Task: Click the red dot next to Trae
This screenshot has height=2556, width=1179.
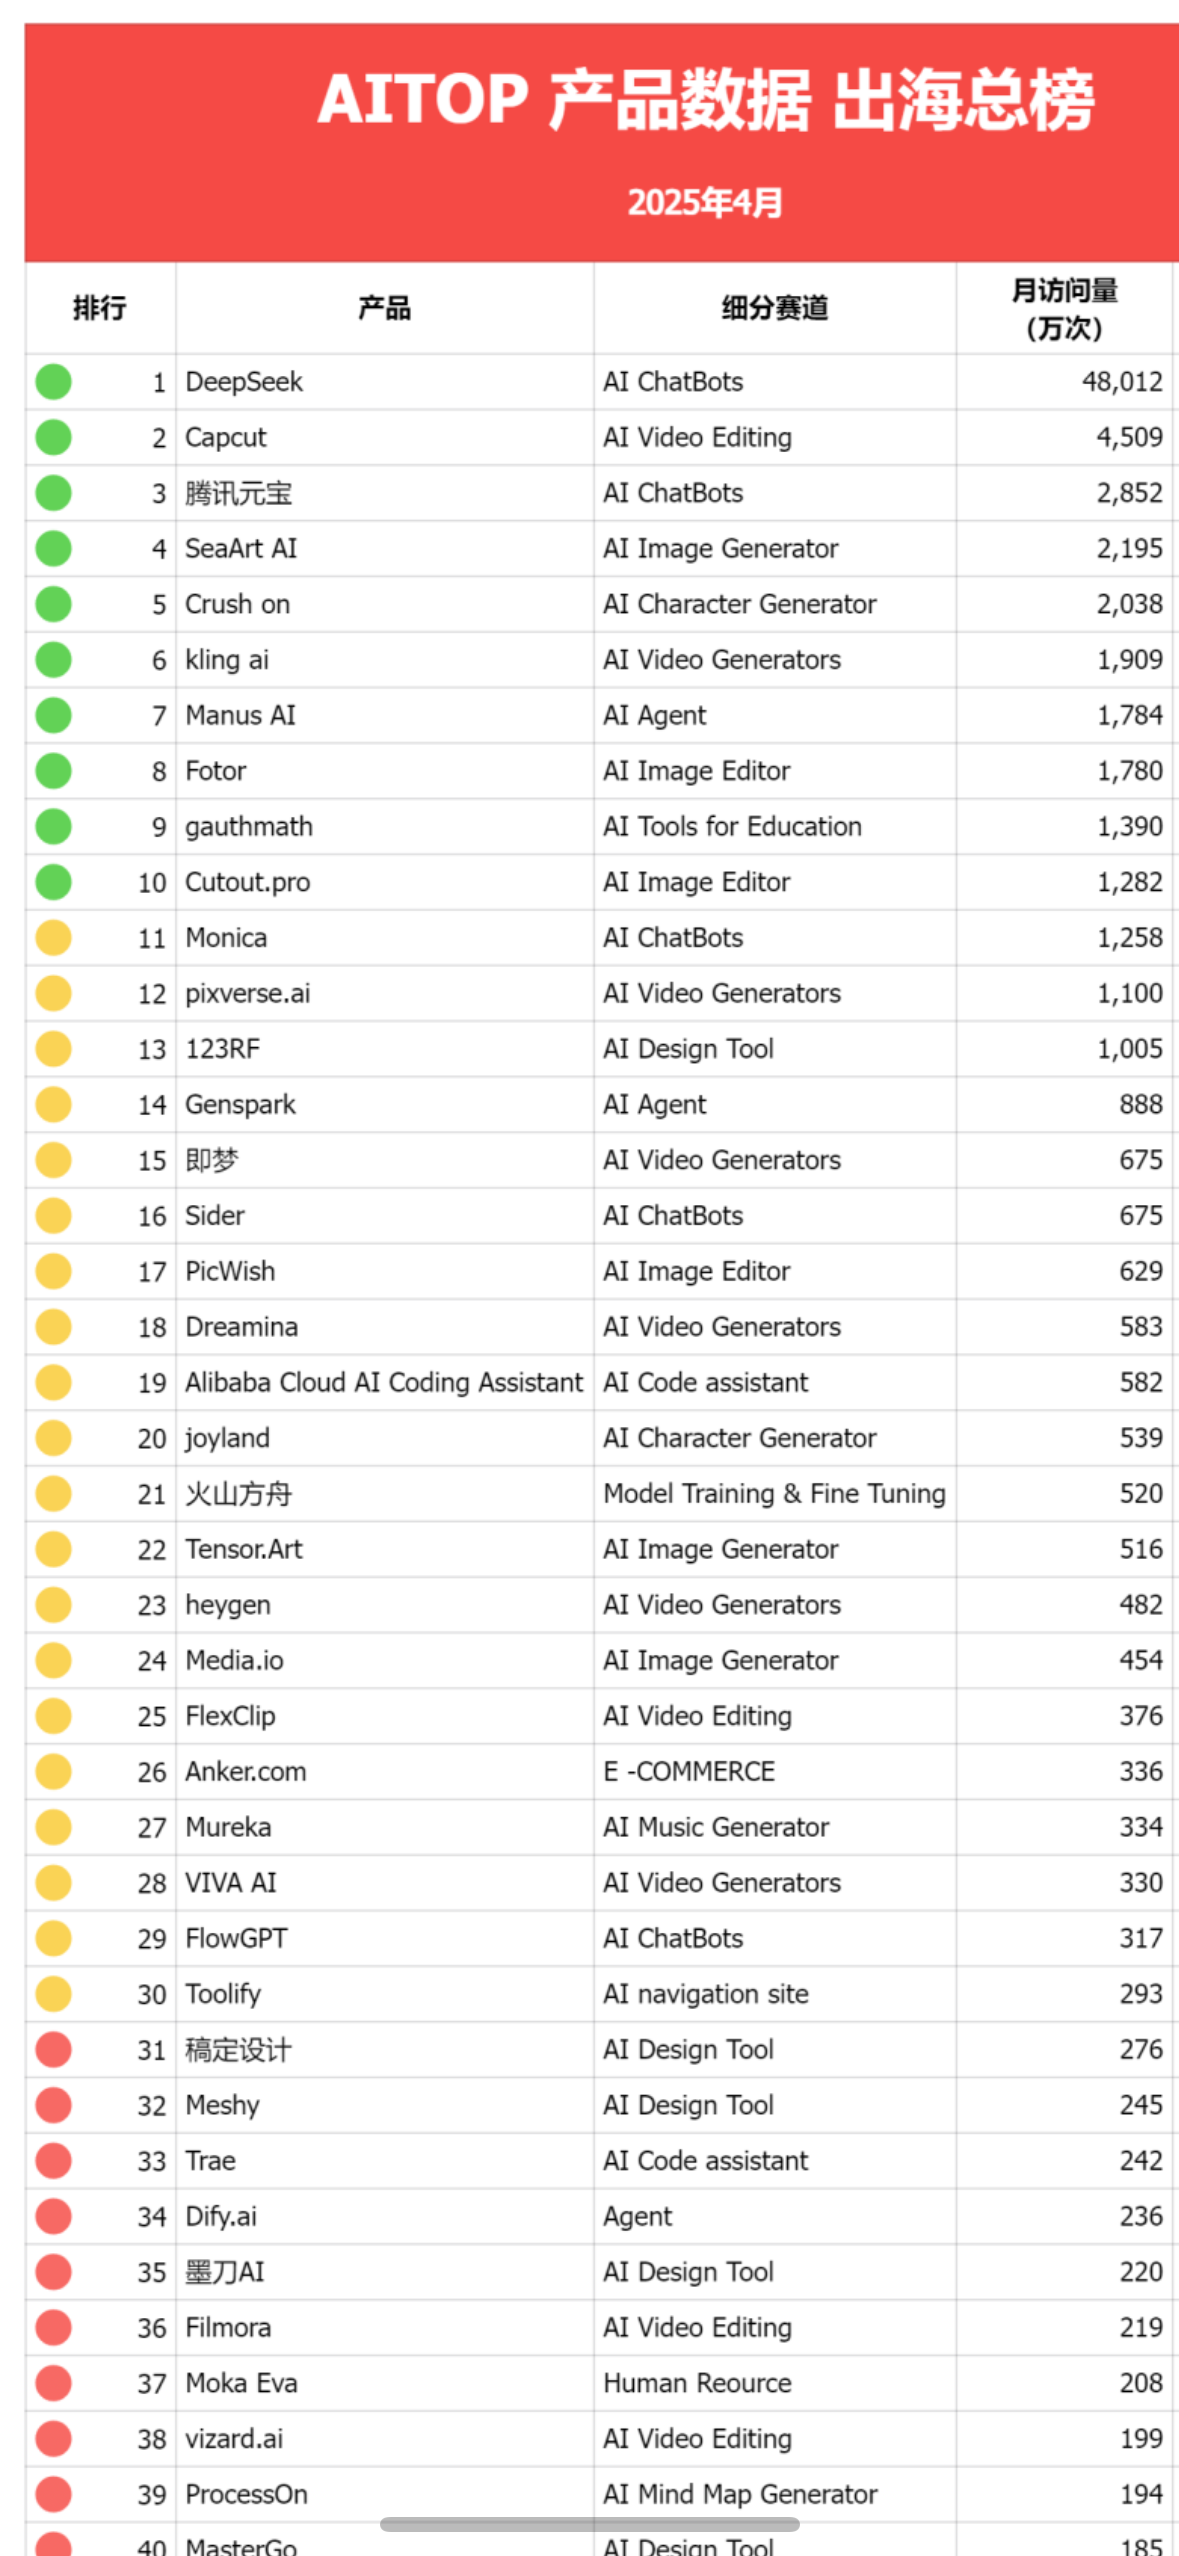Action: (53, 2160)
